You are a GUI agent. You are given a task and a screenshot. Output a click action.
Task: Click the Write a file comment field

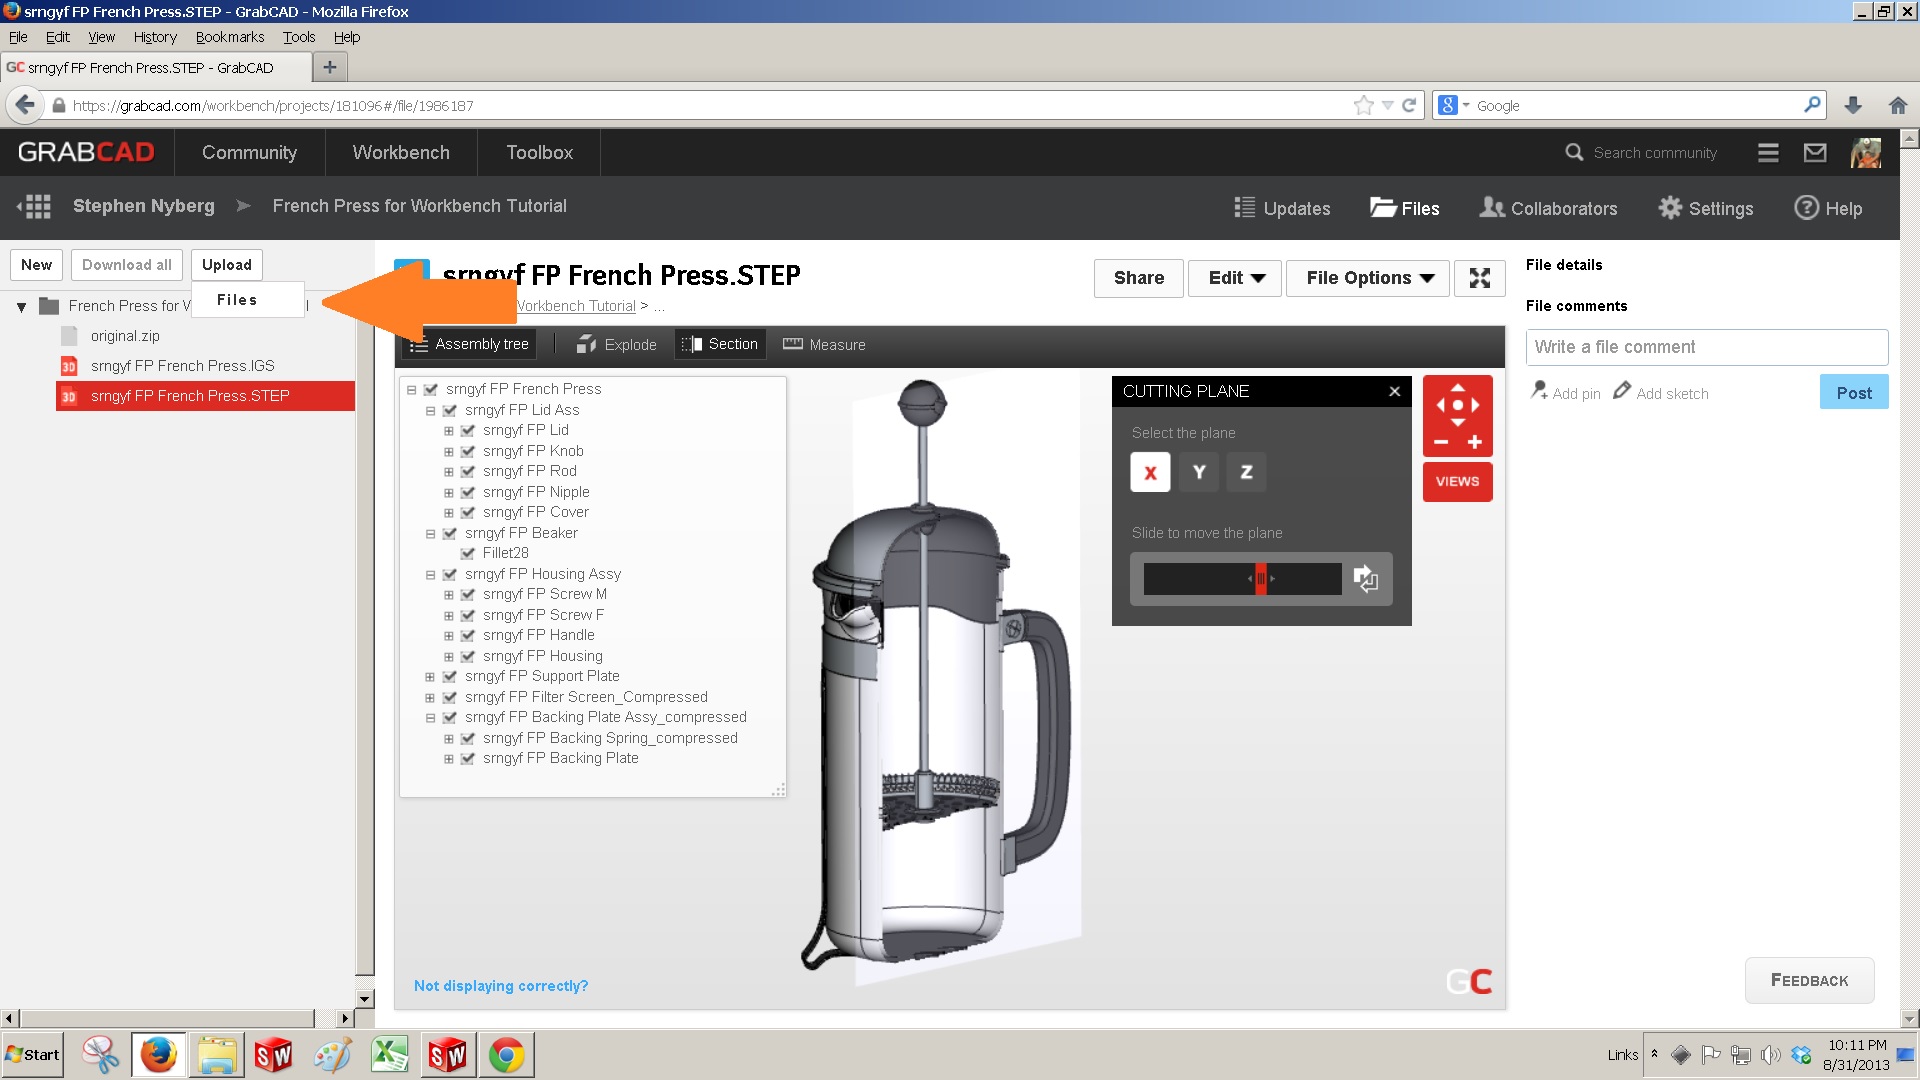1707,347
